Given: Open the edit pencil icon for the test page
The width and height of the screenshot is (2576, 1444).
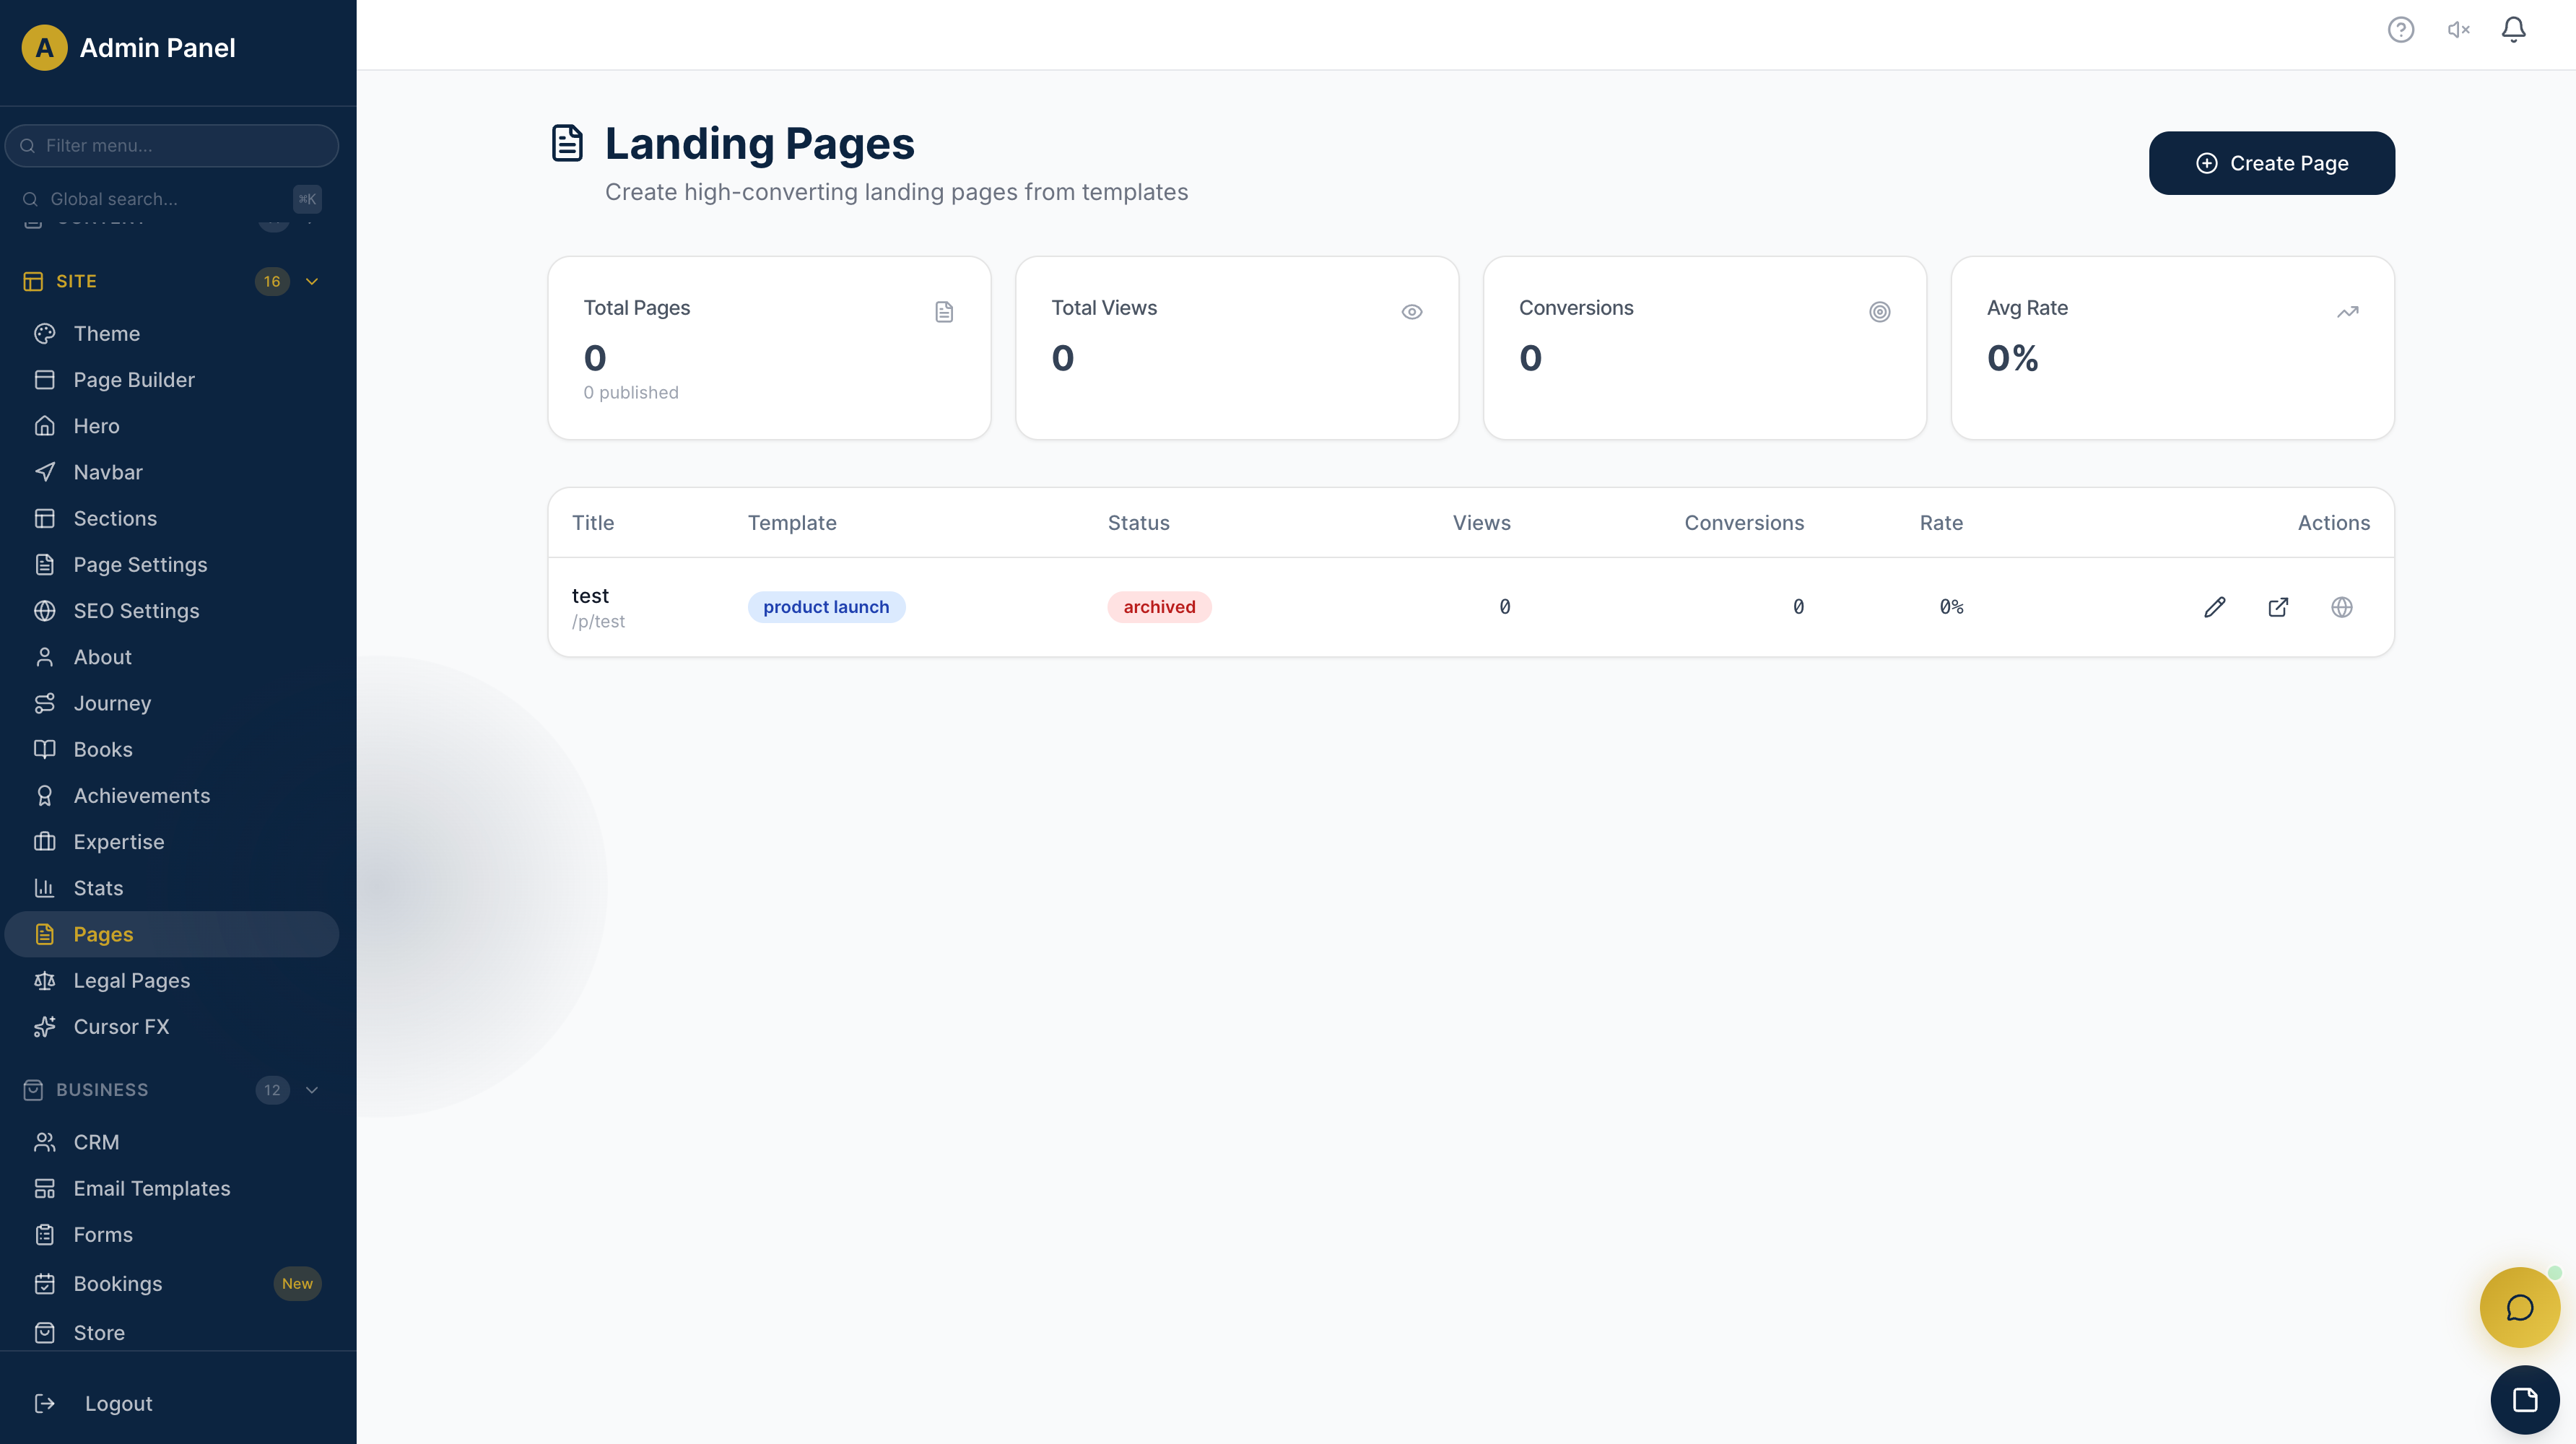Looking at the screenshot, I should 2215,607.
